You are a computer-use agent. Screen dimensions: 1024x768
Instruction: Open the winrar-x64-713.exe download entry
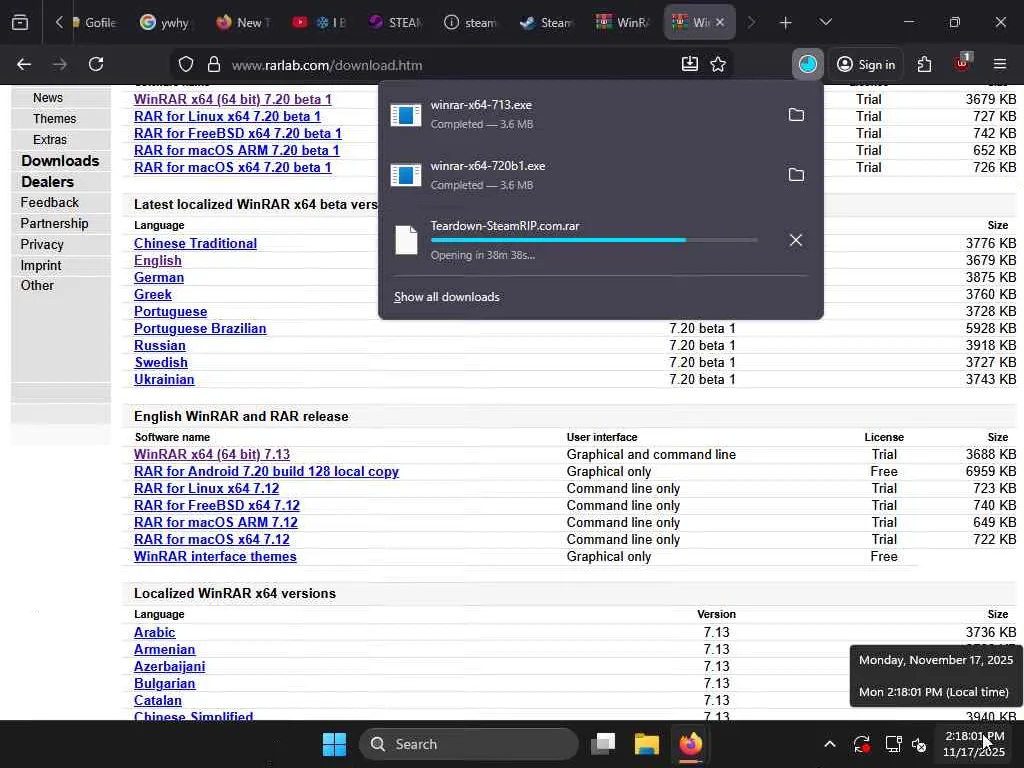581,114
